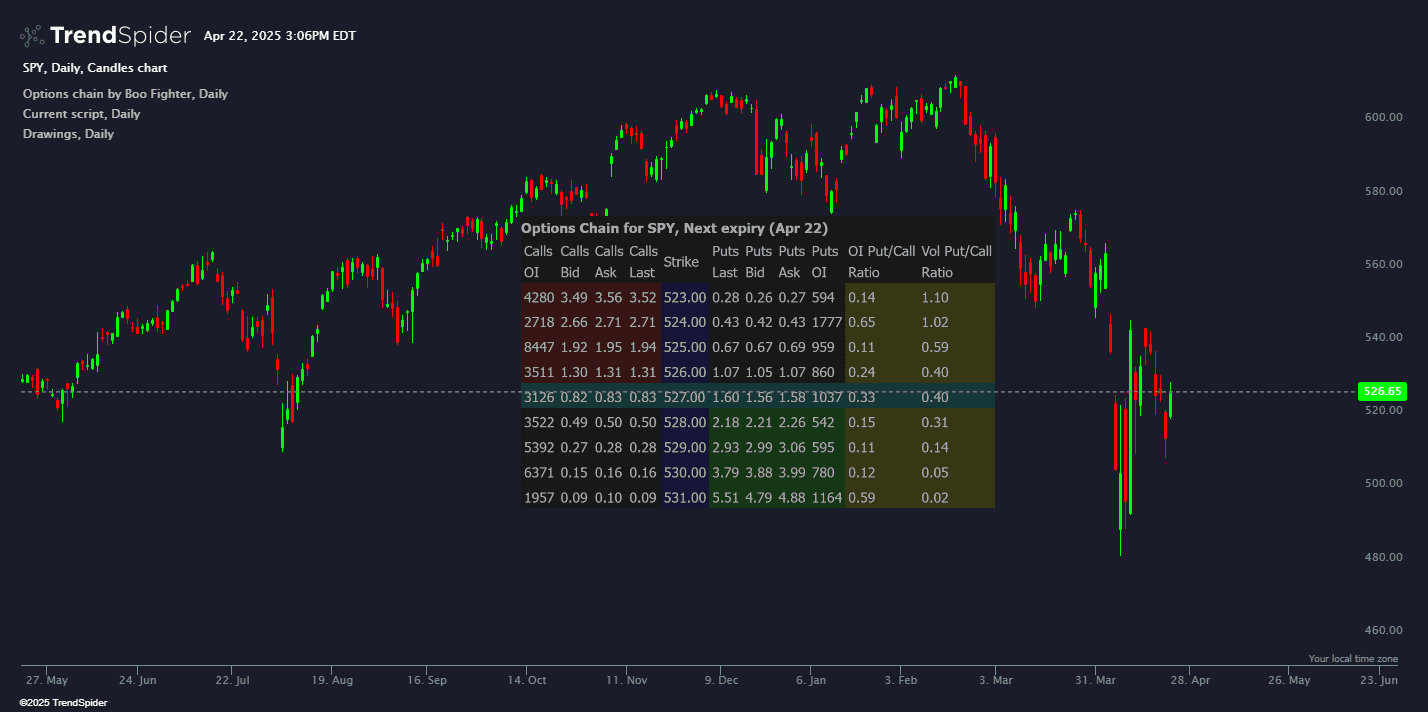Image resolution: width=1428 pixels, height=712 pixels.
Task: Click the '14. Oct' date axis label
Action: [528, 680]
